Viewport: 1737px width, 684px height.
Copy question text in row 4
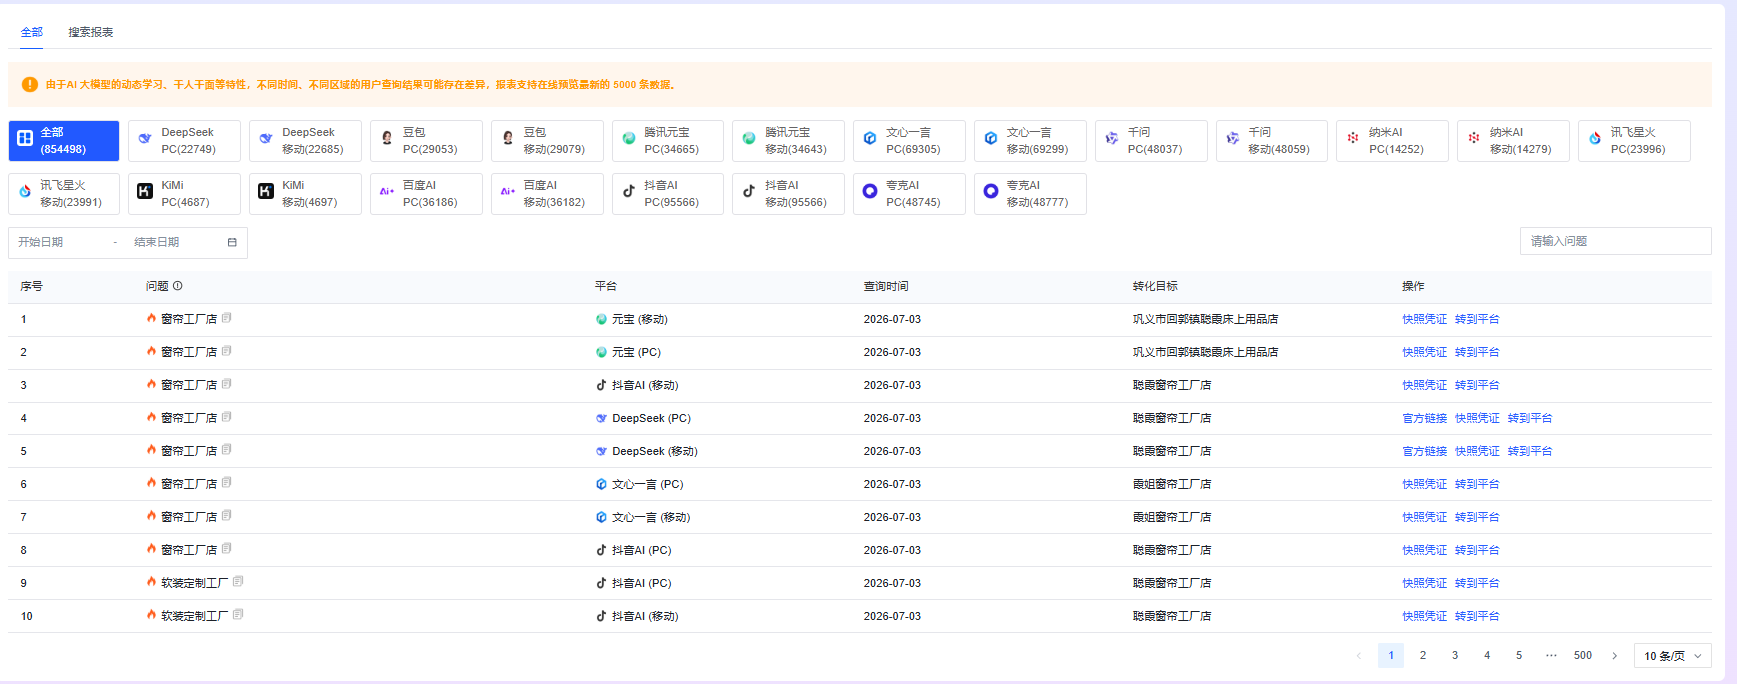(227, 417)
